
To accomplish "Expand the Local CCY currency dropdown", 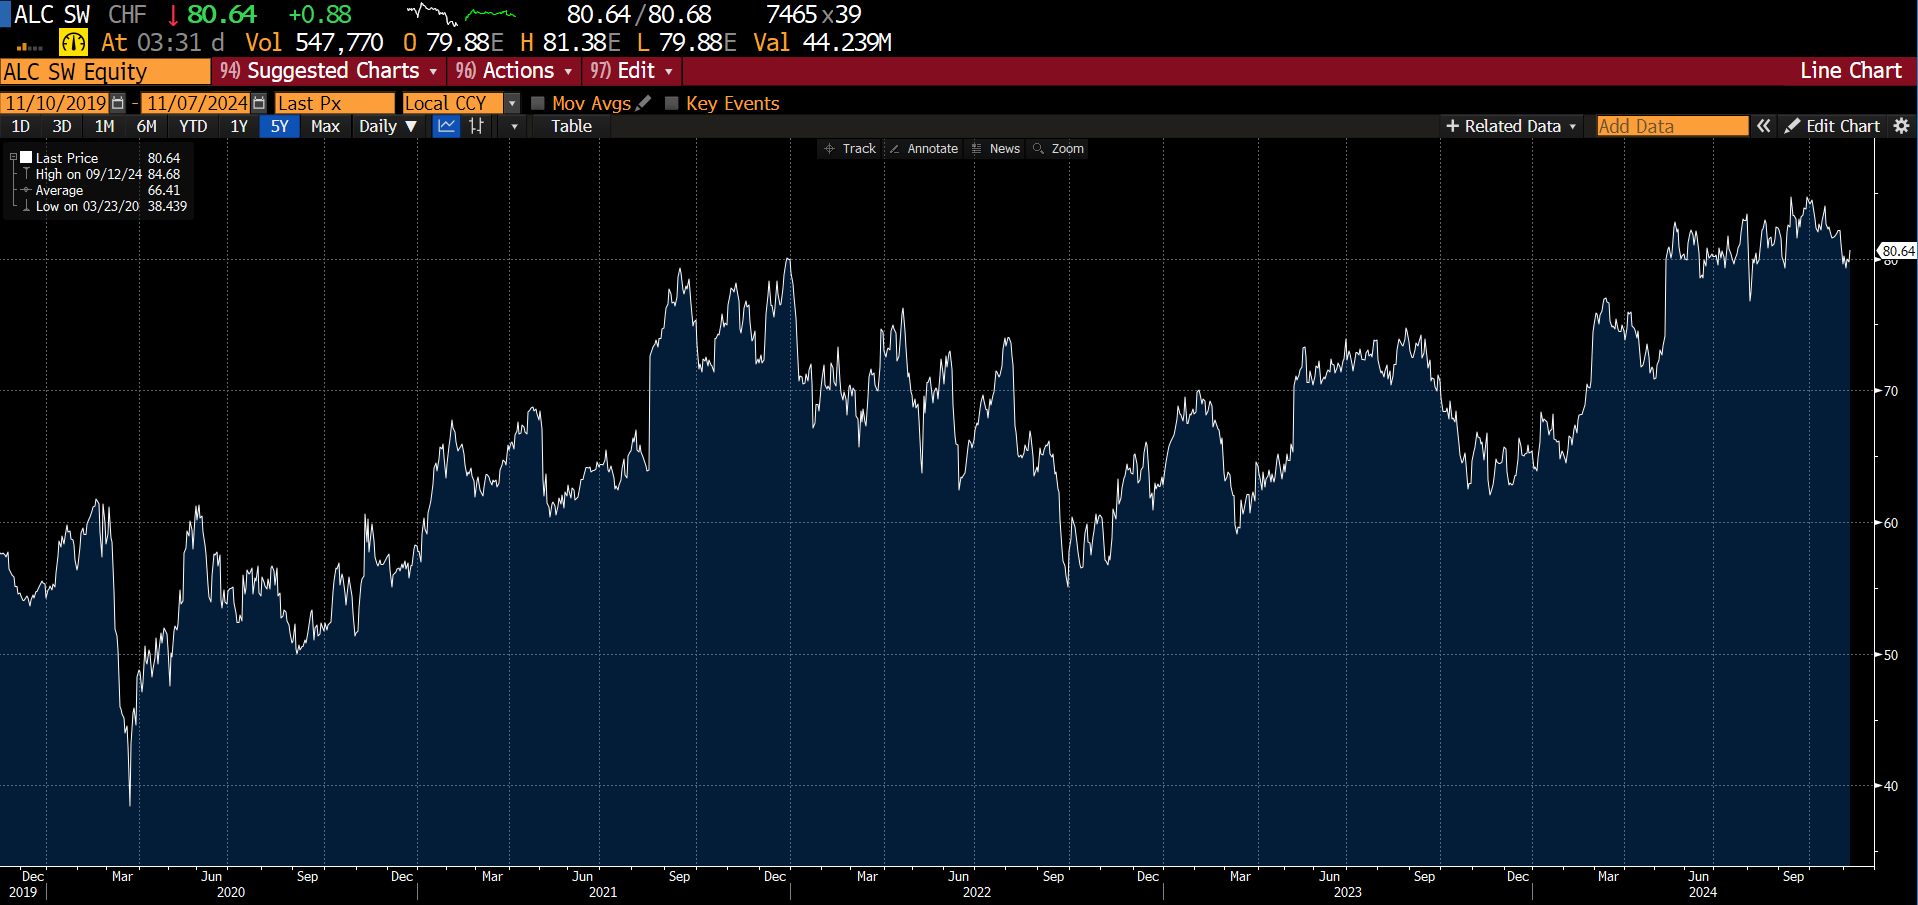I will coord(512,103).
